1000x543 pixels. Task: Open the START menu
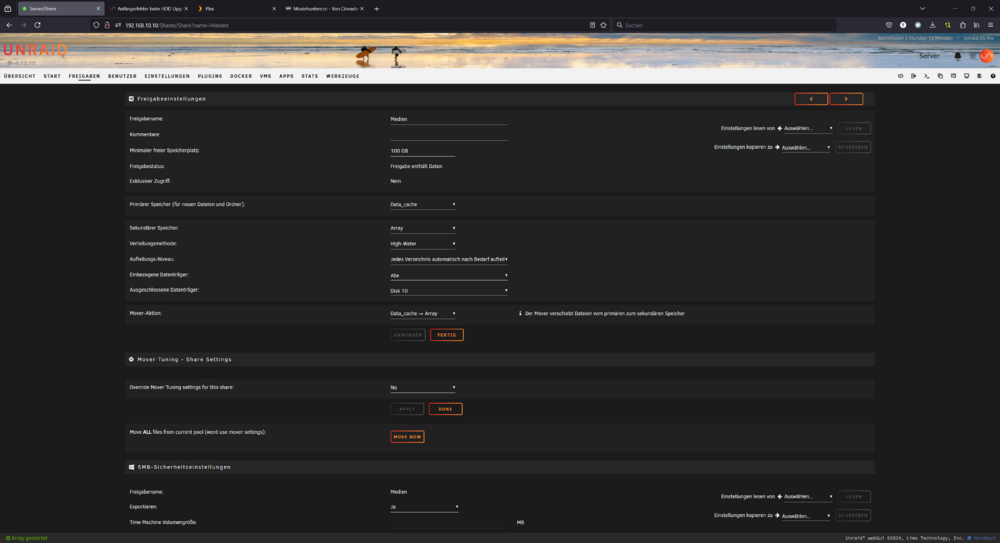pos(52,76)
